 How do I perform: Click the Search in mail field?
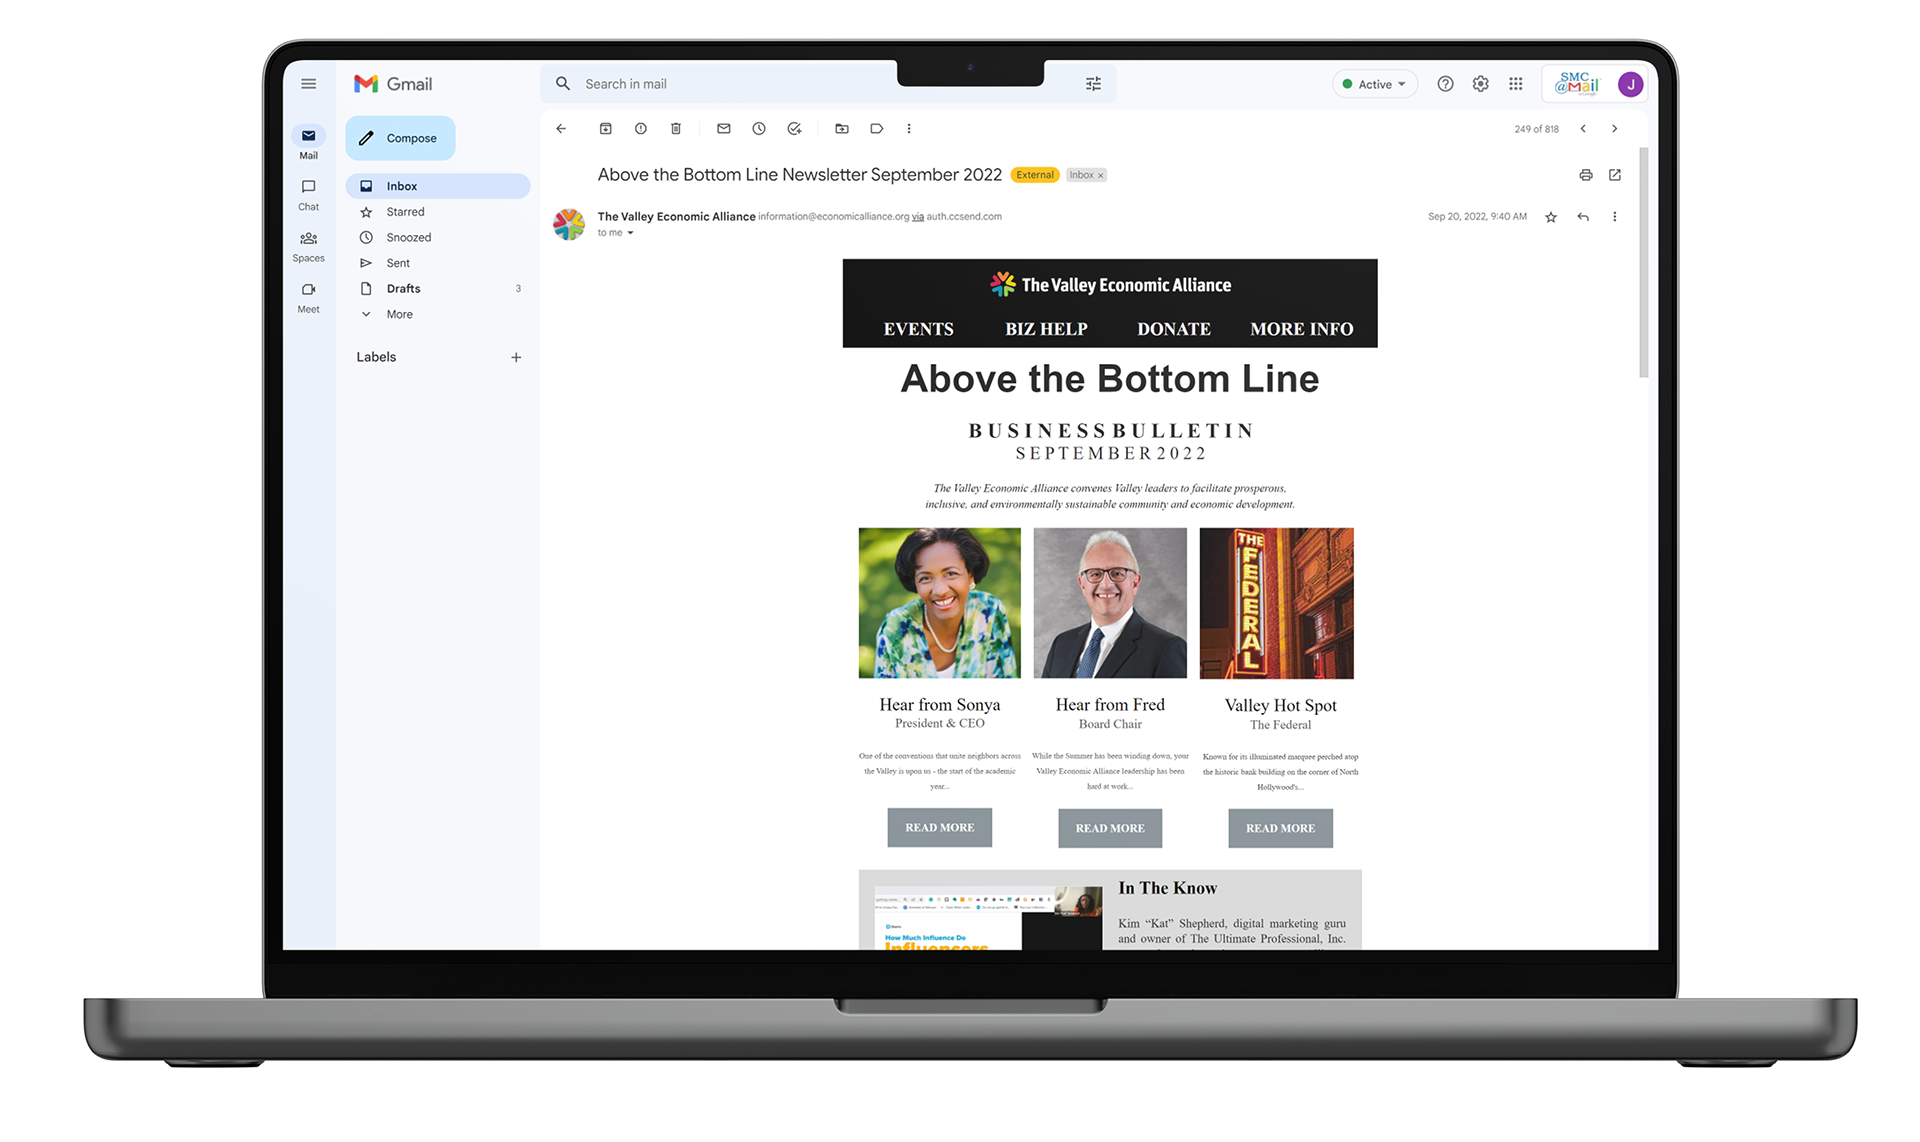pos(830,84)
